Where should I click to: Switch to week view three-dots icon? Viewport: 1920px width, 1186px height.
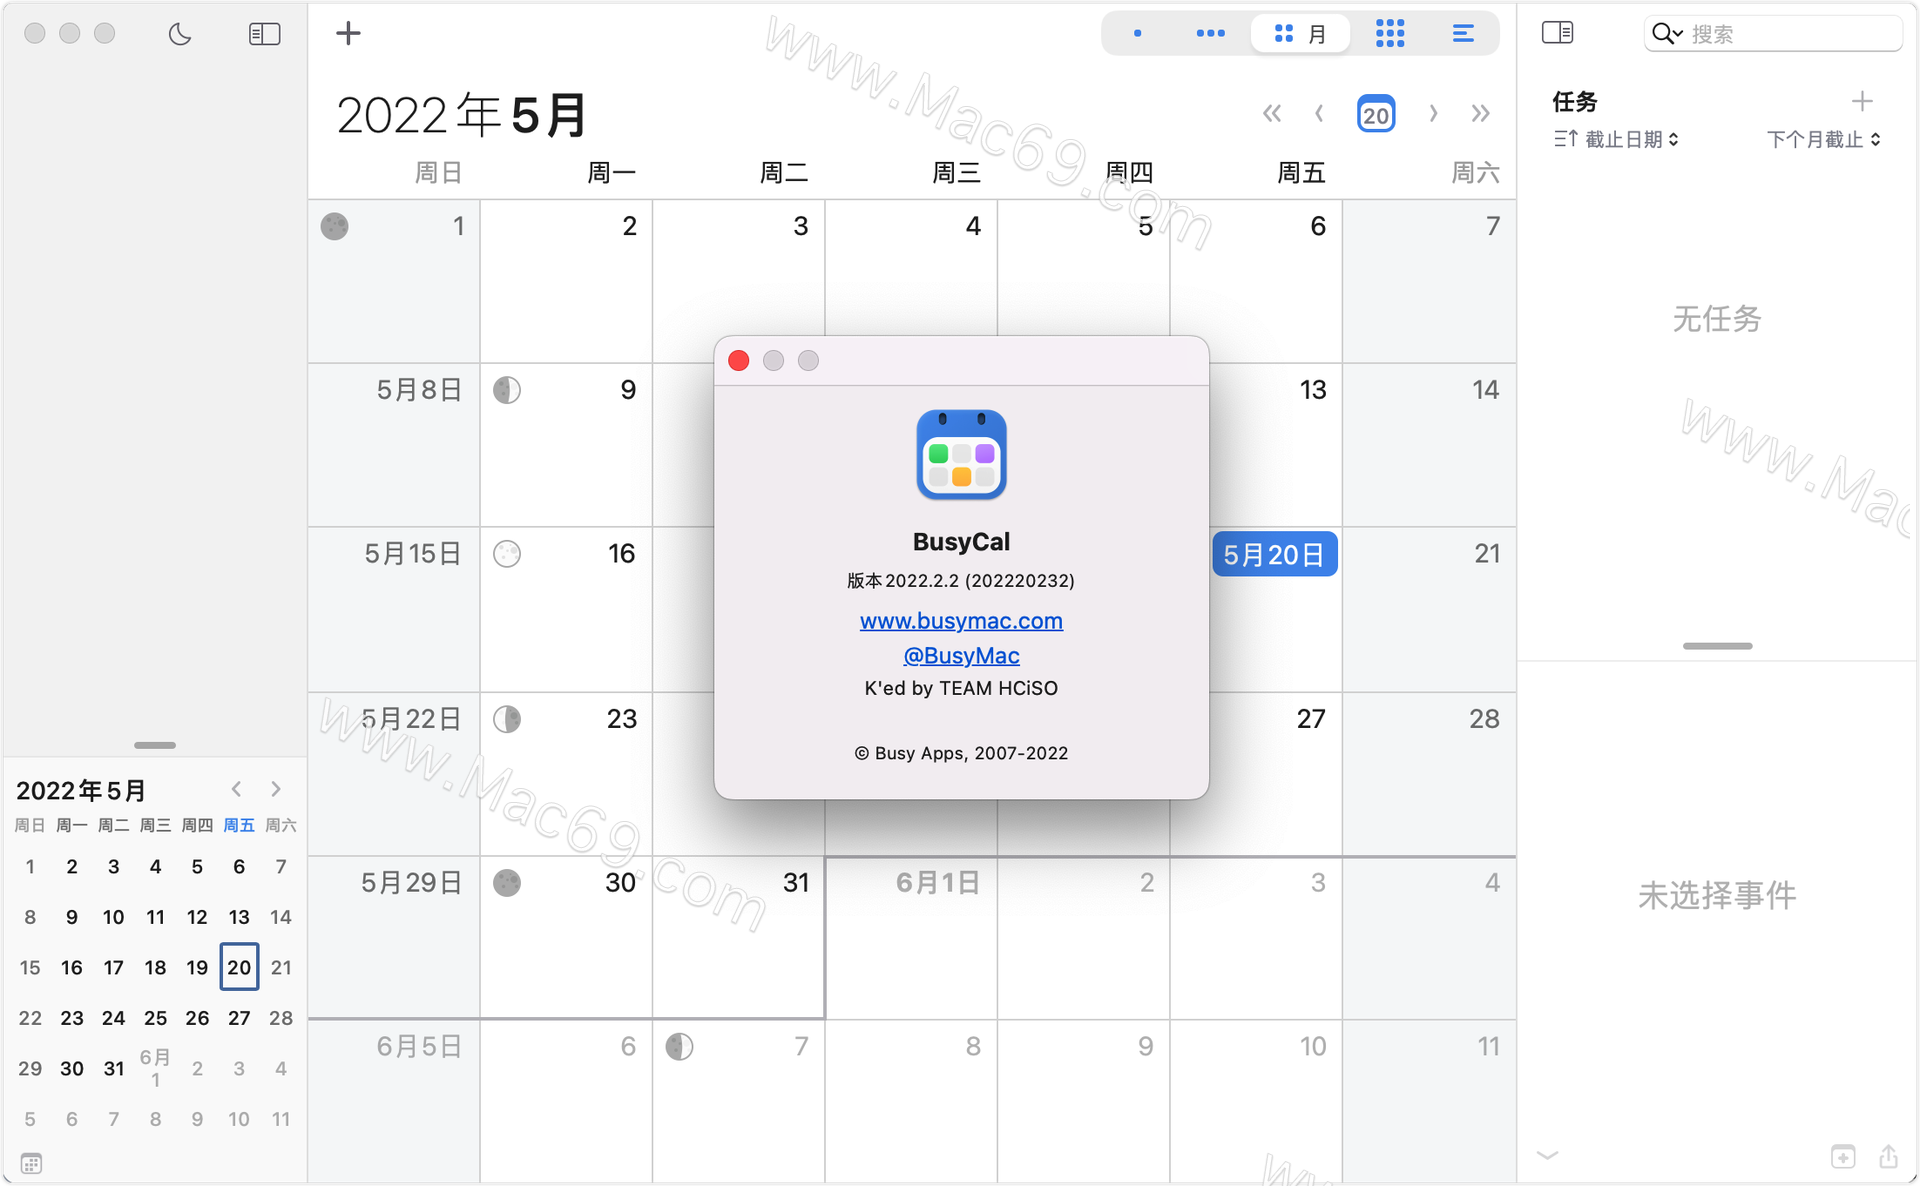pyautogui.click(x=1210, y=33)
